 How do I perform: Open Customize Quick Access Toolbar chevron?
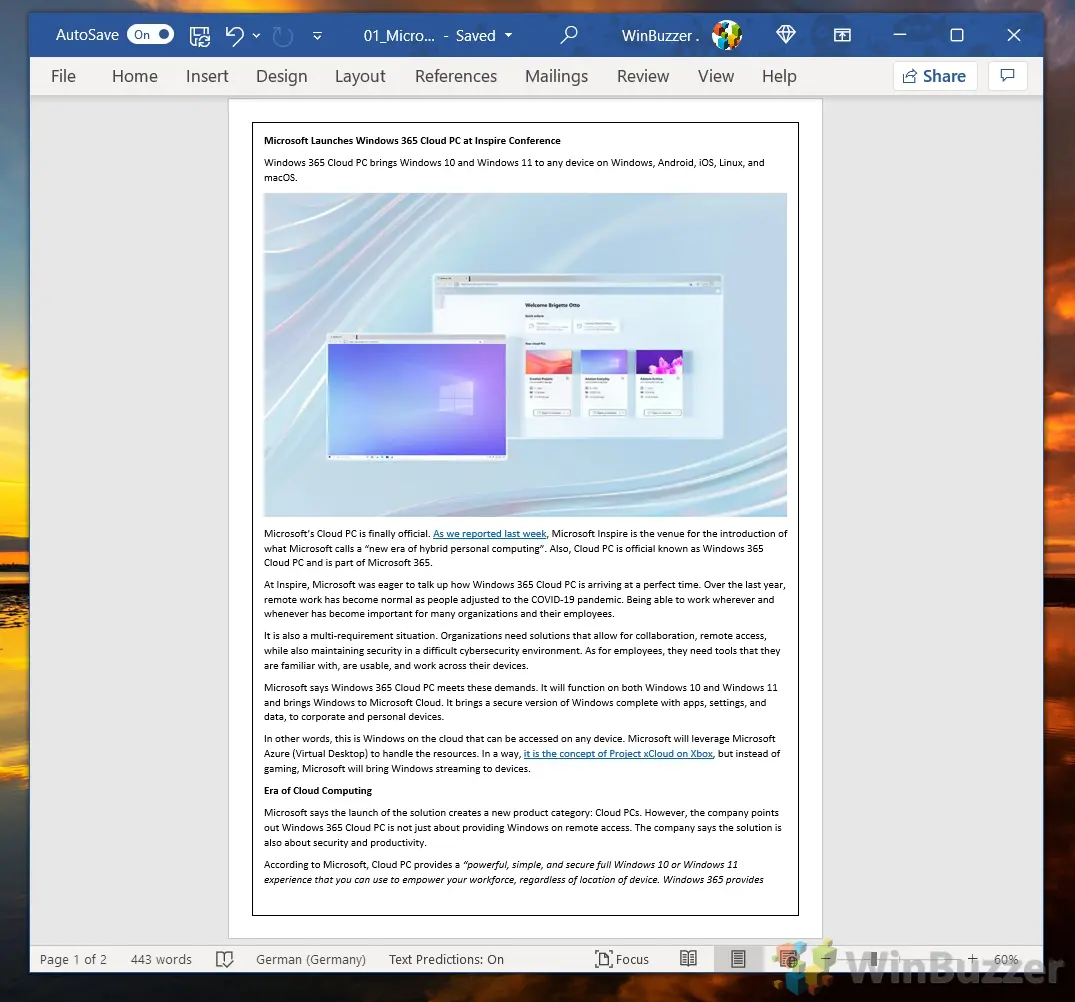pos(317,35)
